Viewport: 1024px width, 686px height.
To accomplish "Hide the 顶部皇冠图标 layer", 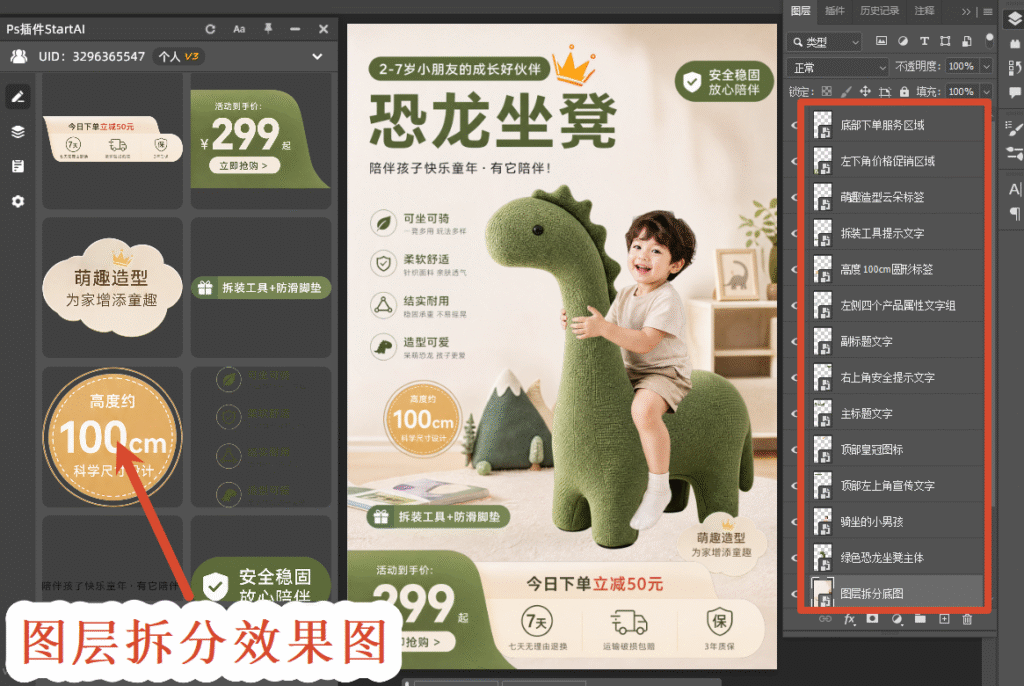I will coord(794,449).
